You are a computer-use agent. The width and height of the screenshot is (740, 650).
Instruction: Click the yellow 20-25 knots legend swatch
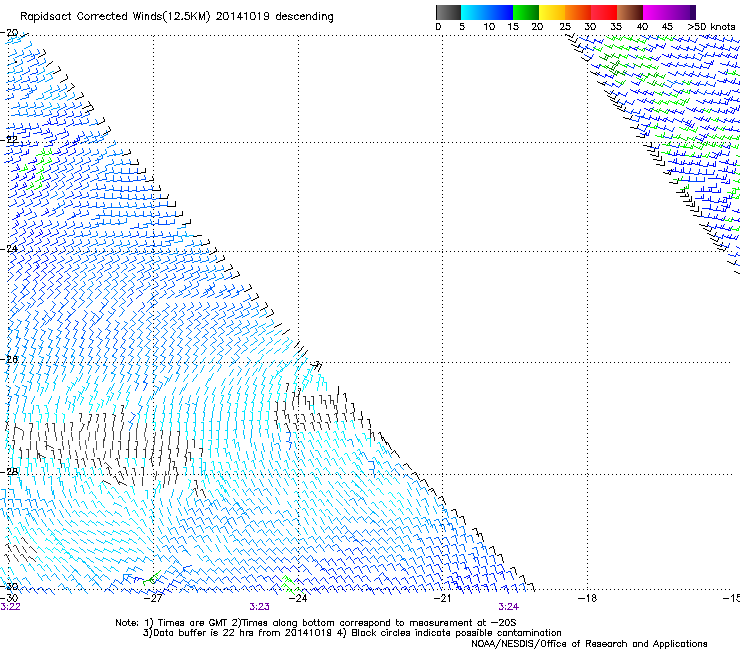pos(552,12)
